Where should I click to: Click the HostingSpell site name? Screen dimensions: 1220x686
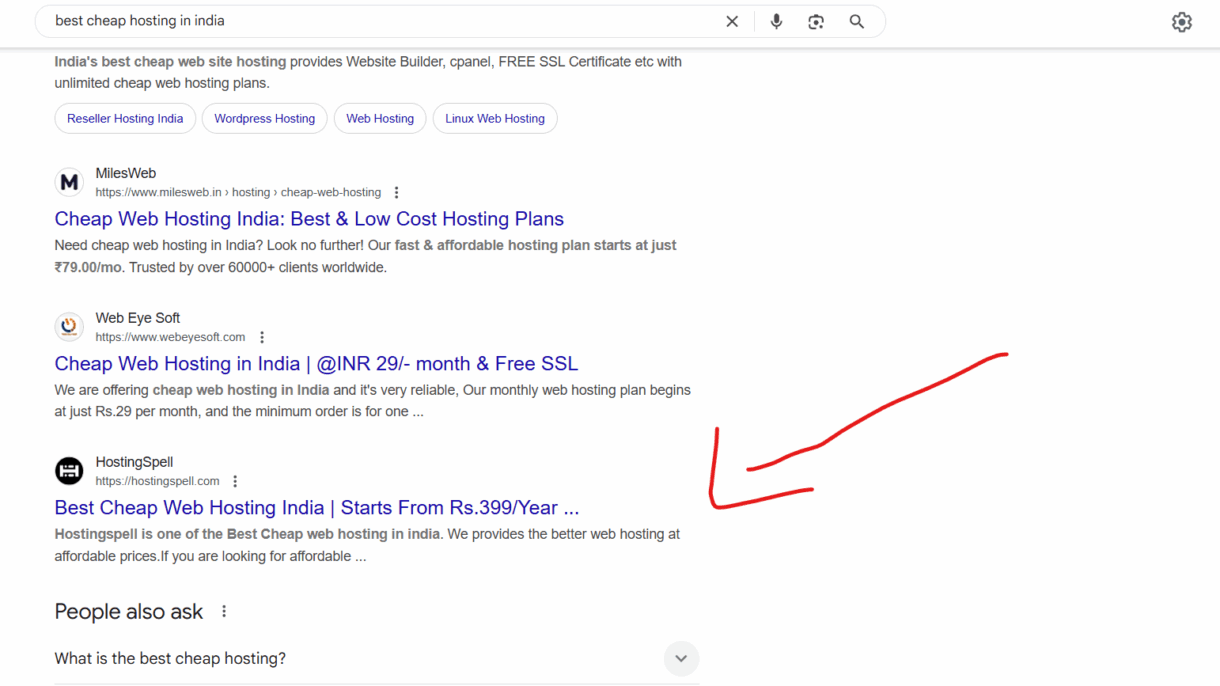[134, 462]
